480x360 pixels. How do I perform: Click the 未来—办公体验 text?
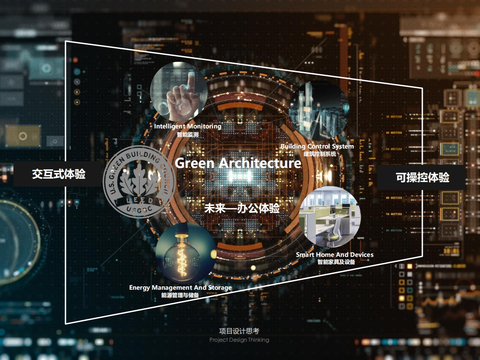[x=242, y=208]
